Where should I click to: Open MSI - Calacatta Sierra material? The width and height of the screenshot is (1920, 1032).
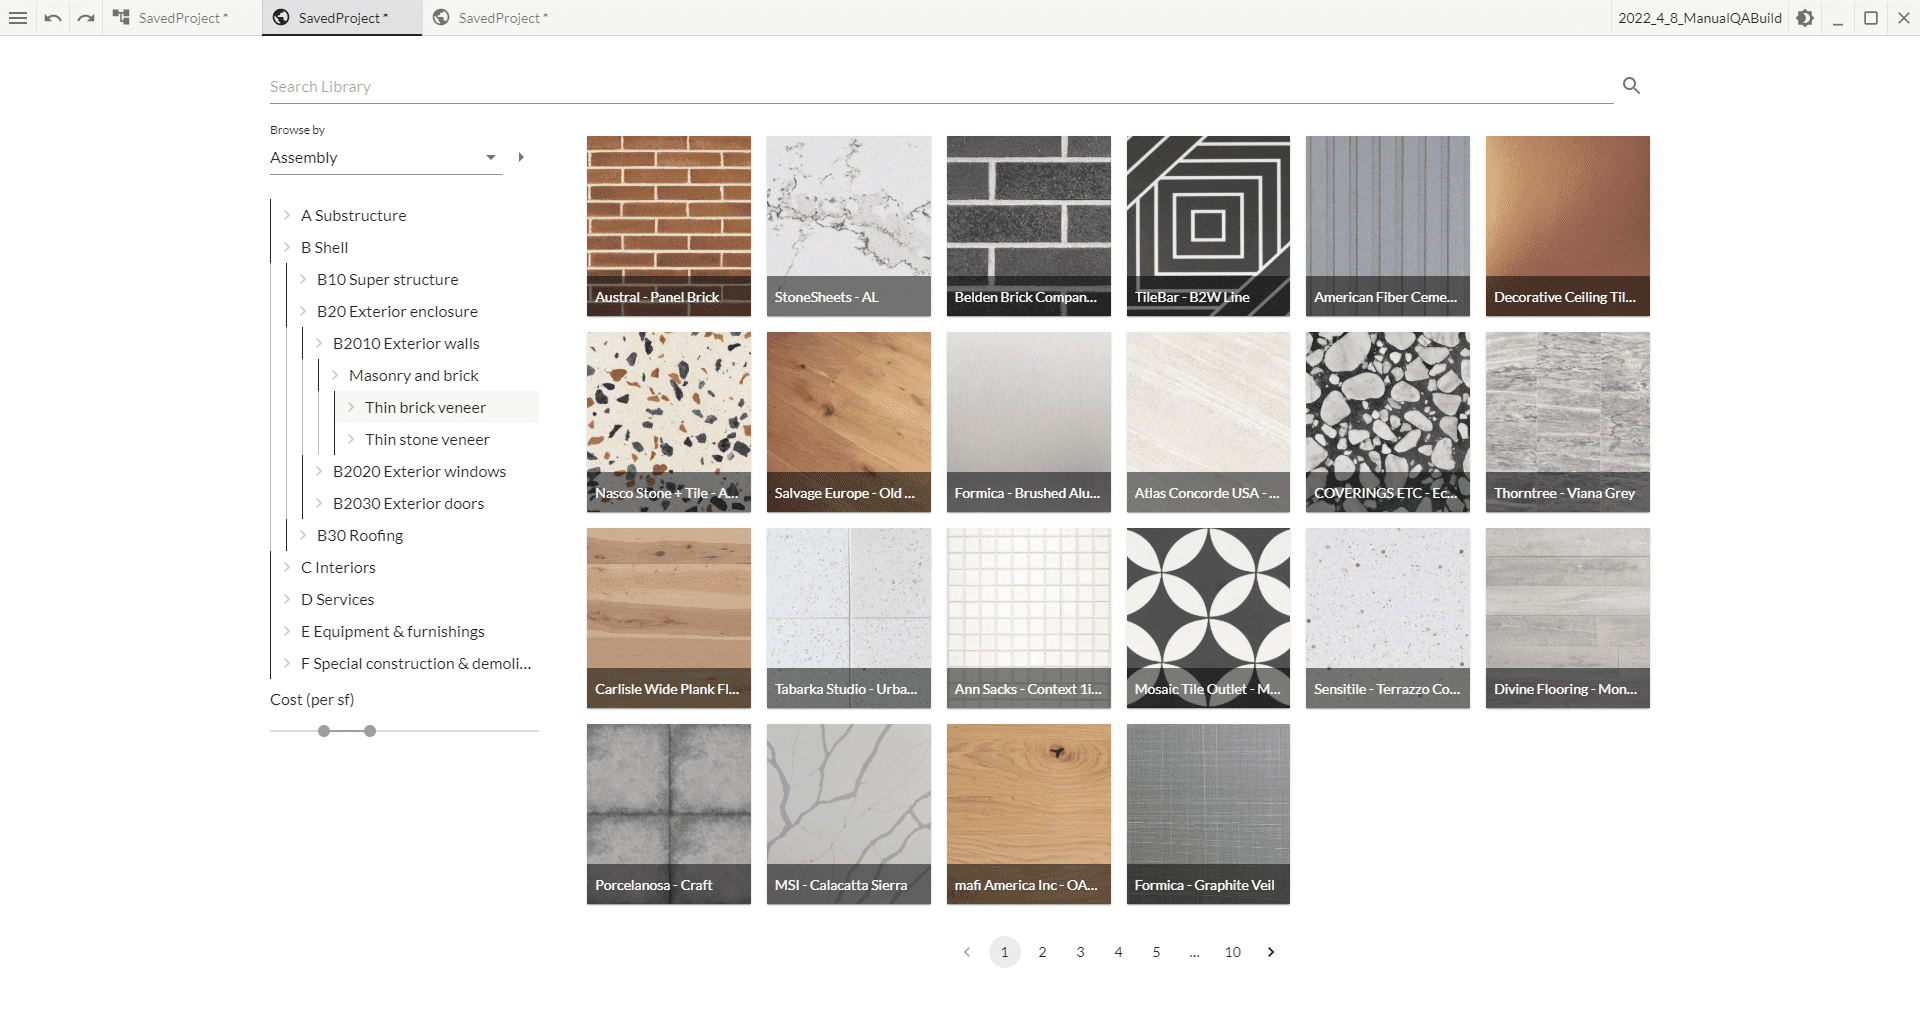pyautogui.click(x=848, y=814)
